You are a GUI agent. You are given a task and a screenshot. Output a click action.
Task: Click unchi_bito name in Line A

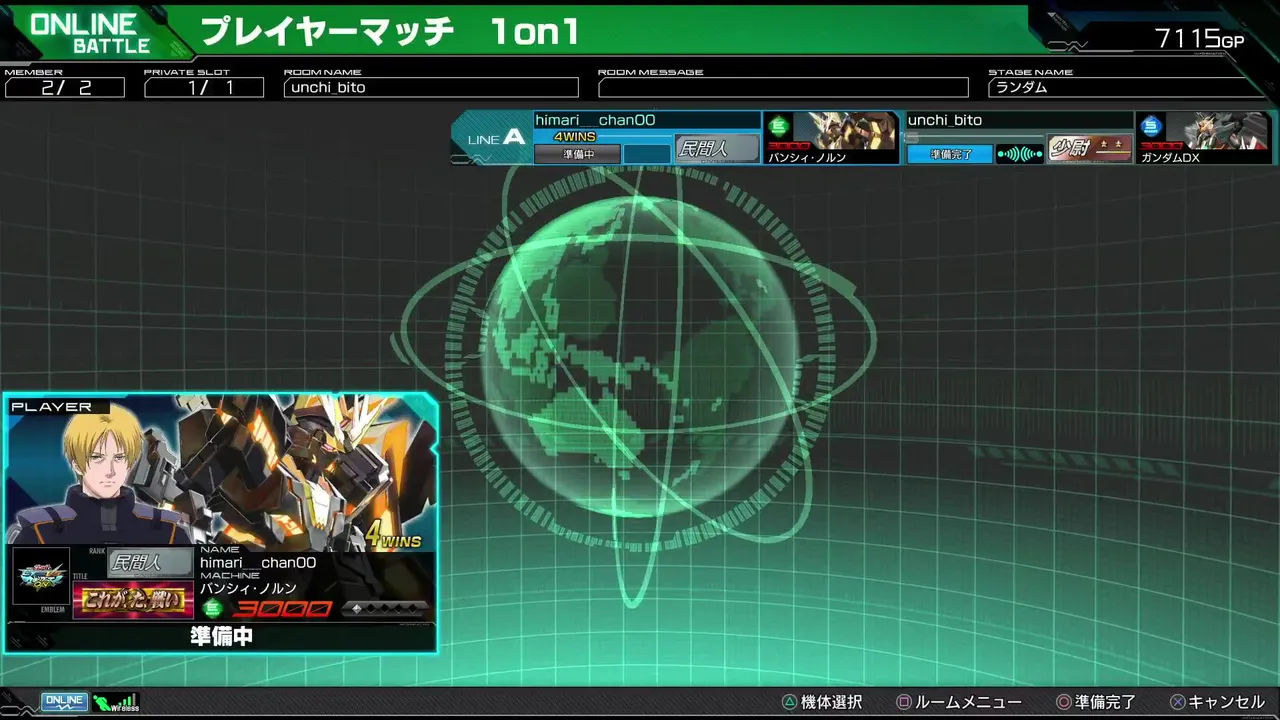click(945, 120)
